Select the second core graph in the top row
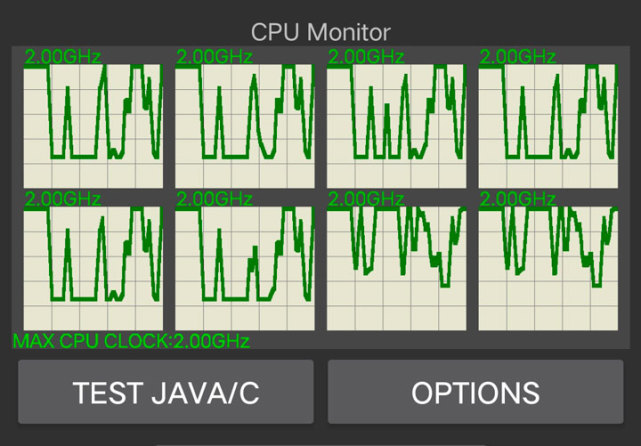Screen dimensions: 641x446 [245, 124]
